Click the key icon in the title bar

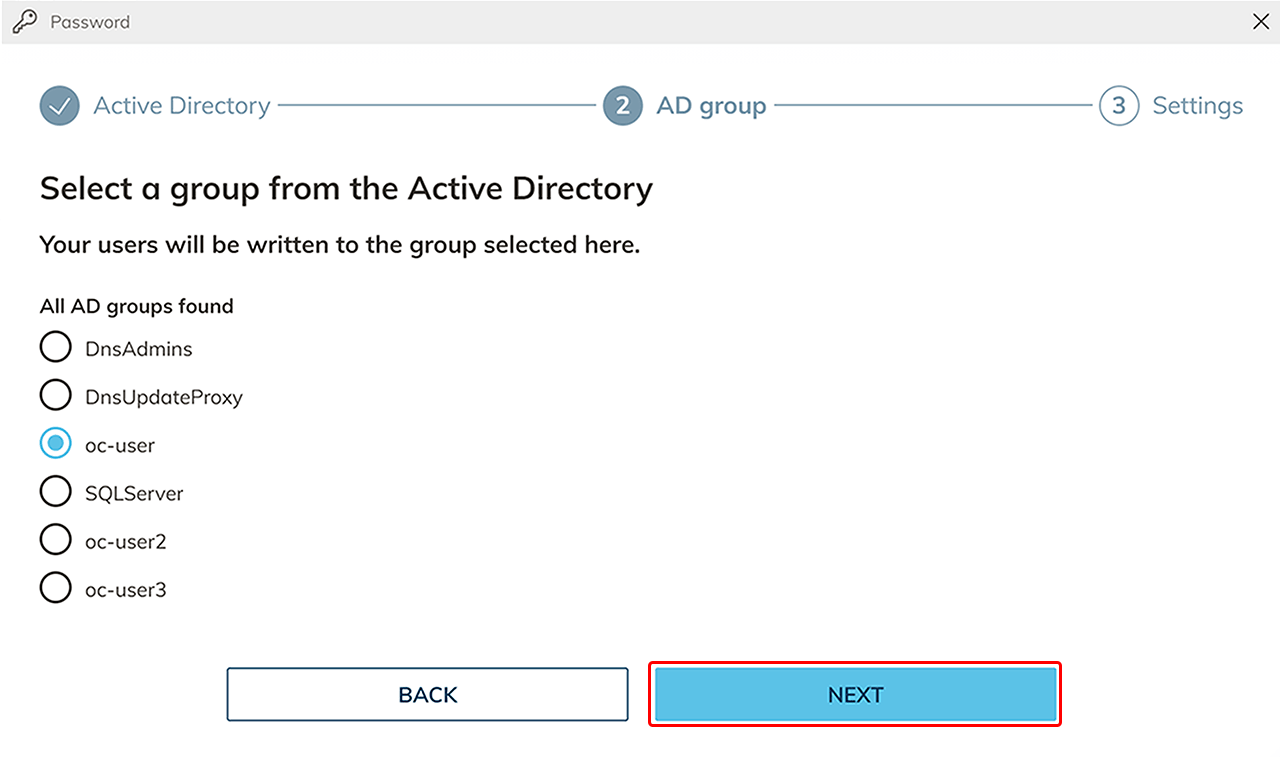point(24,21)
